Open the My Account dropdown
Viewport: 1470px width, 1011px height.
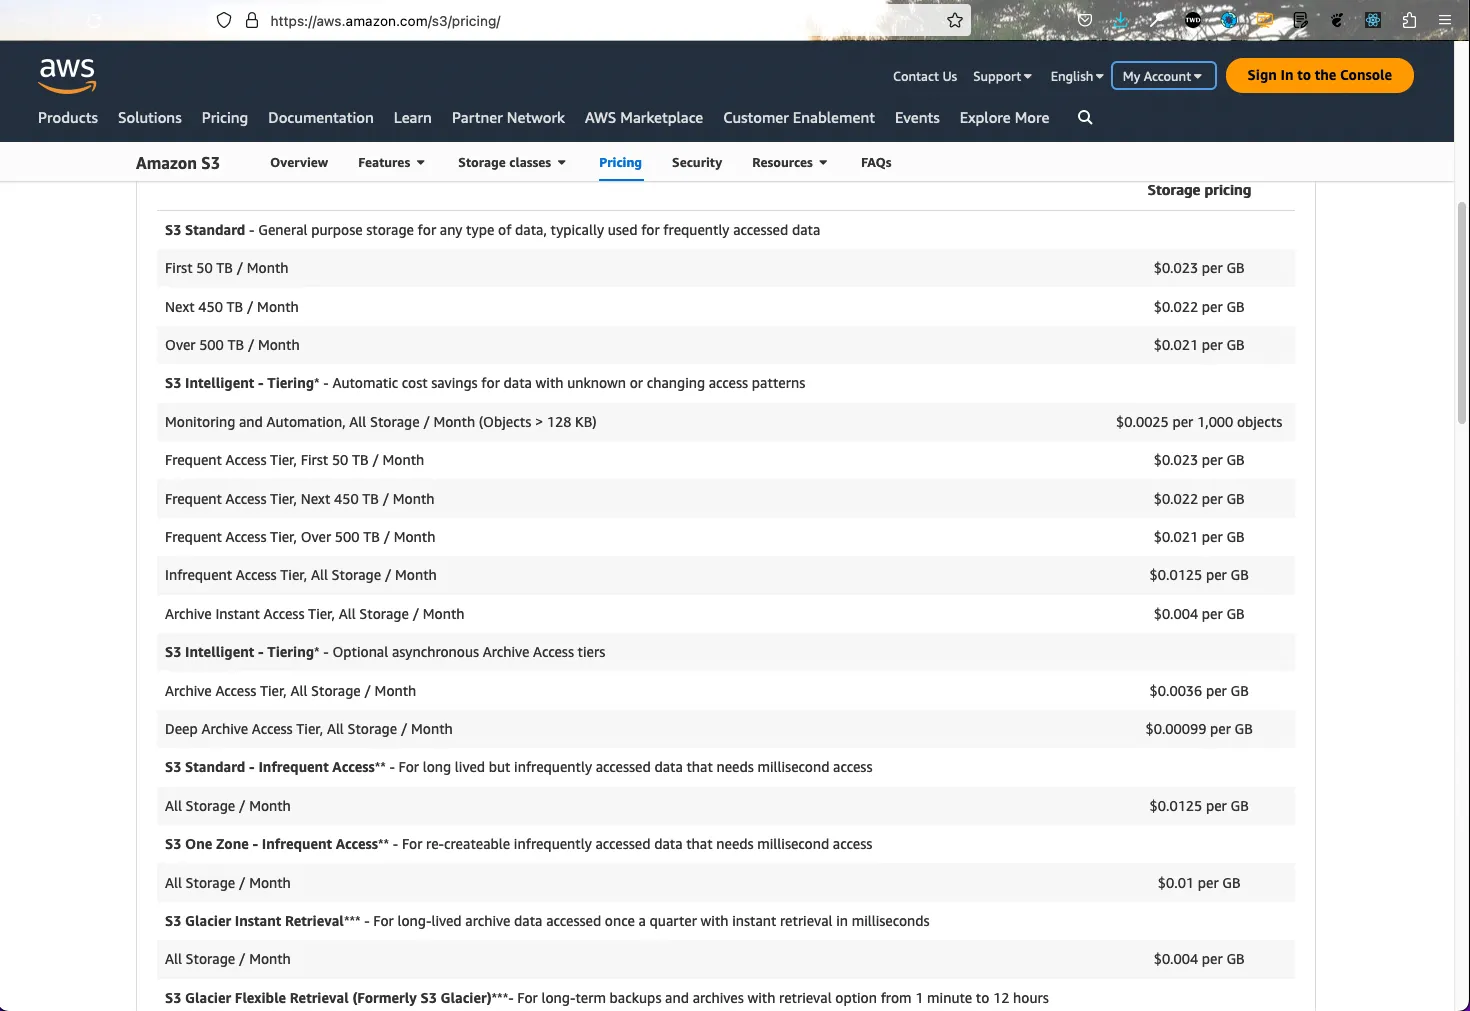tap(1163, 76)
